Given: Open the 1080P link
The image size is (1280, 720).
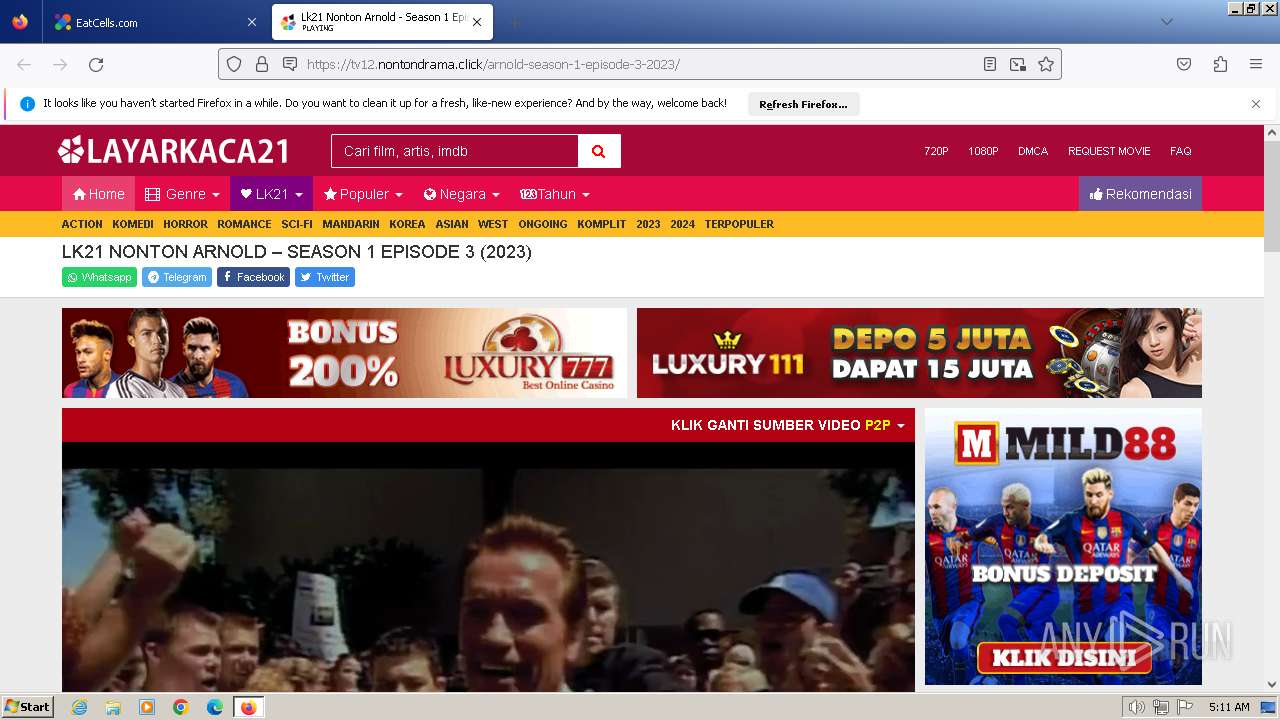Looking at the screenshot, I should point(983,151).
